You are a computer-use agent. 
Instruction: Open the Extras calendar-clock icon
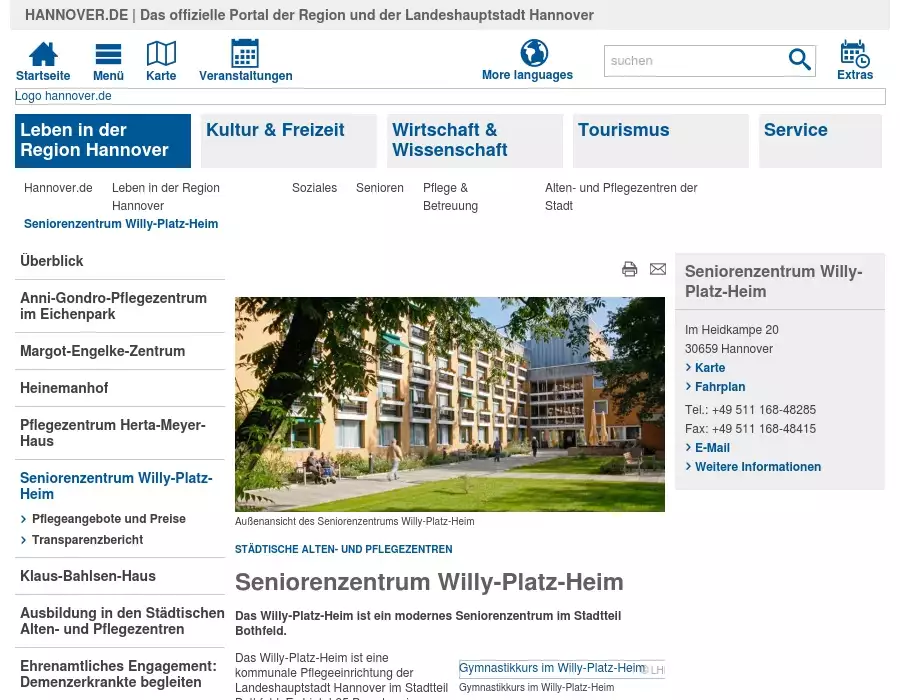coord(854,54)
